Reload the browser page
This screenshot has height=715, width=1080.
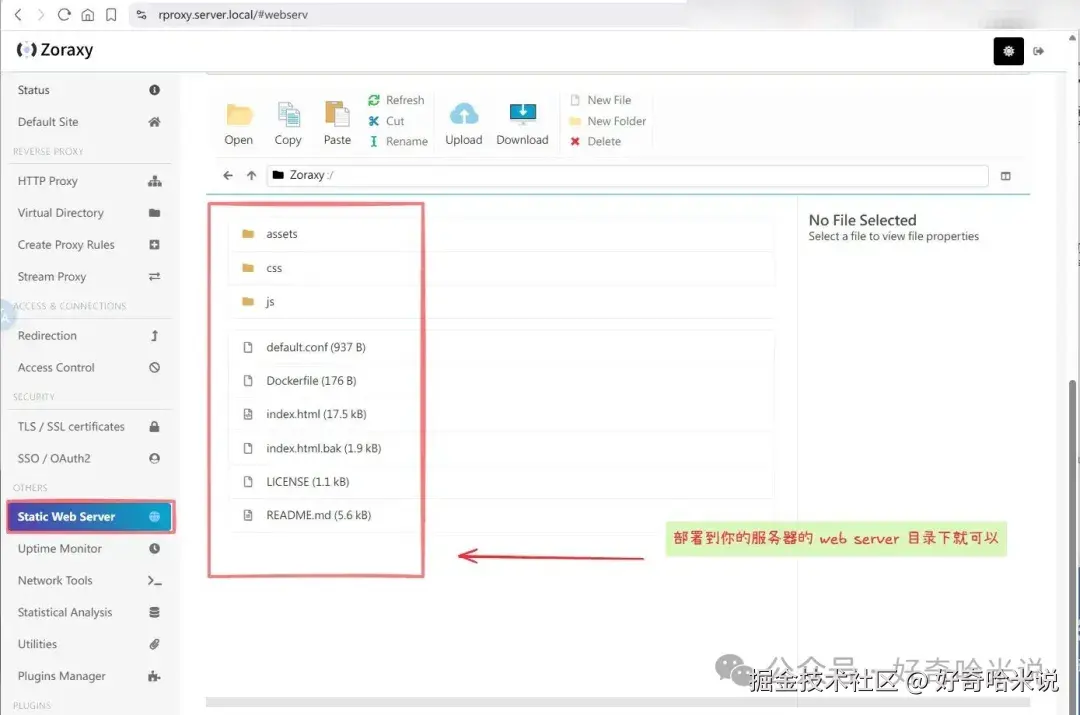[64, 14]
